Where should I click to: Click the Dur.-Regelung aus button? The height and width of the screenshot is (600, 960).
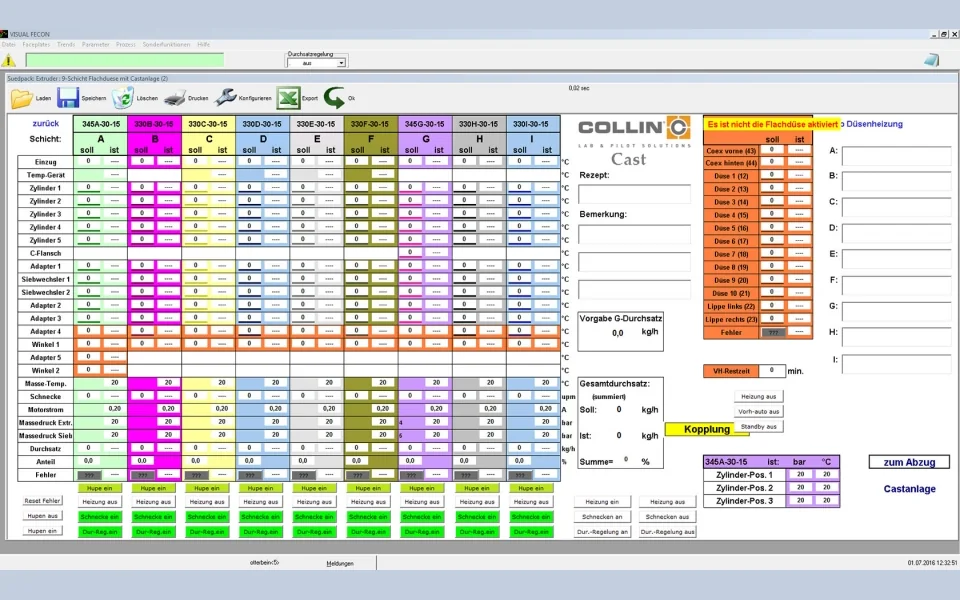[x=667, y=532]
